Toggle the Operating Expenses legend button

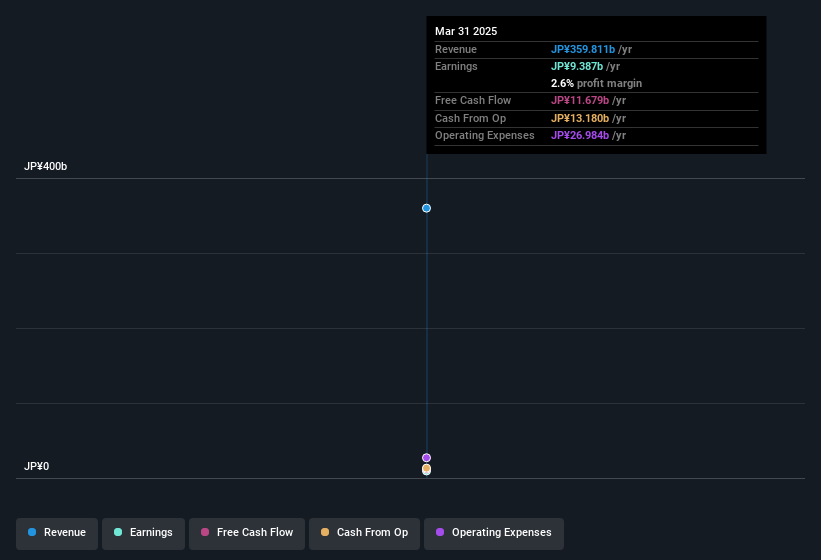(494, 533)
